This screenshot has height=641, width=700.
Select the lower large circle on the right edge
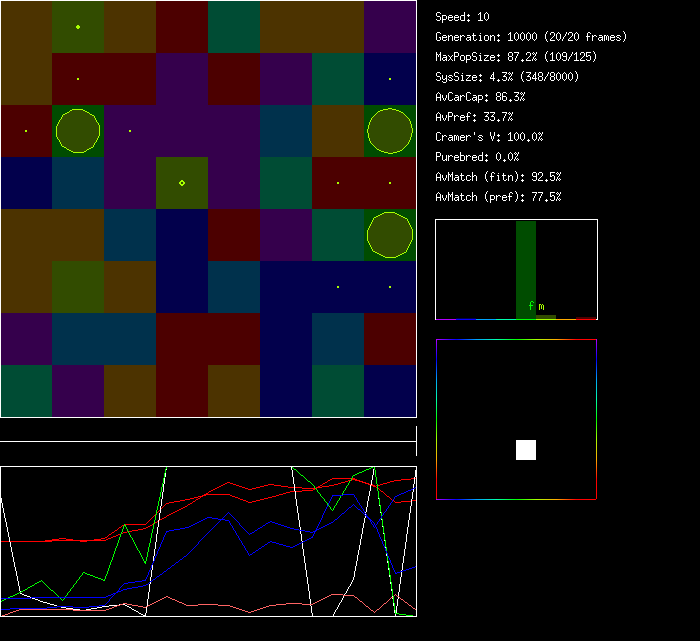click(x=389, y=235)
